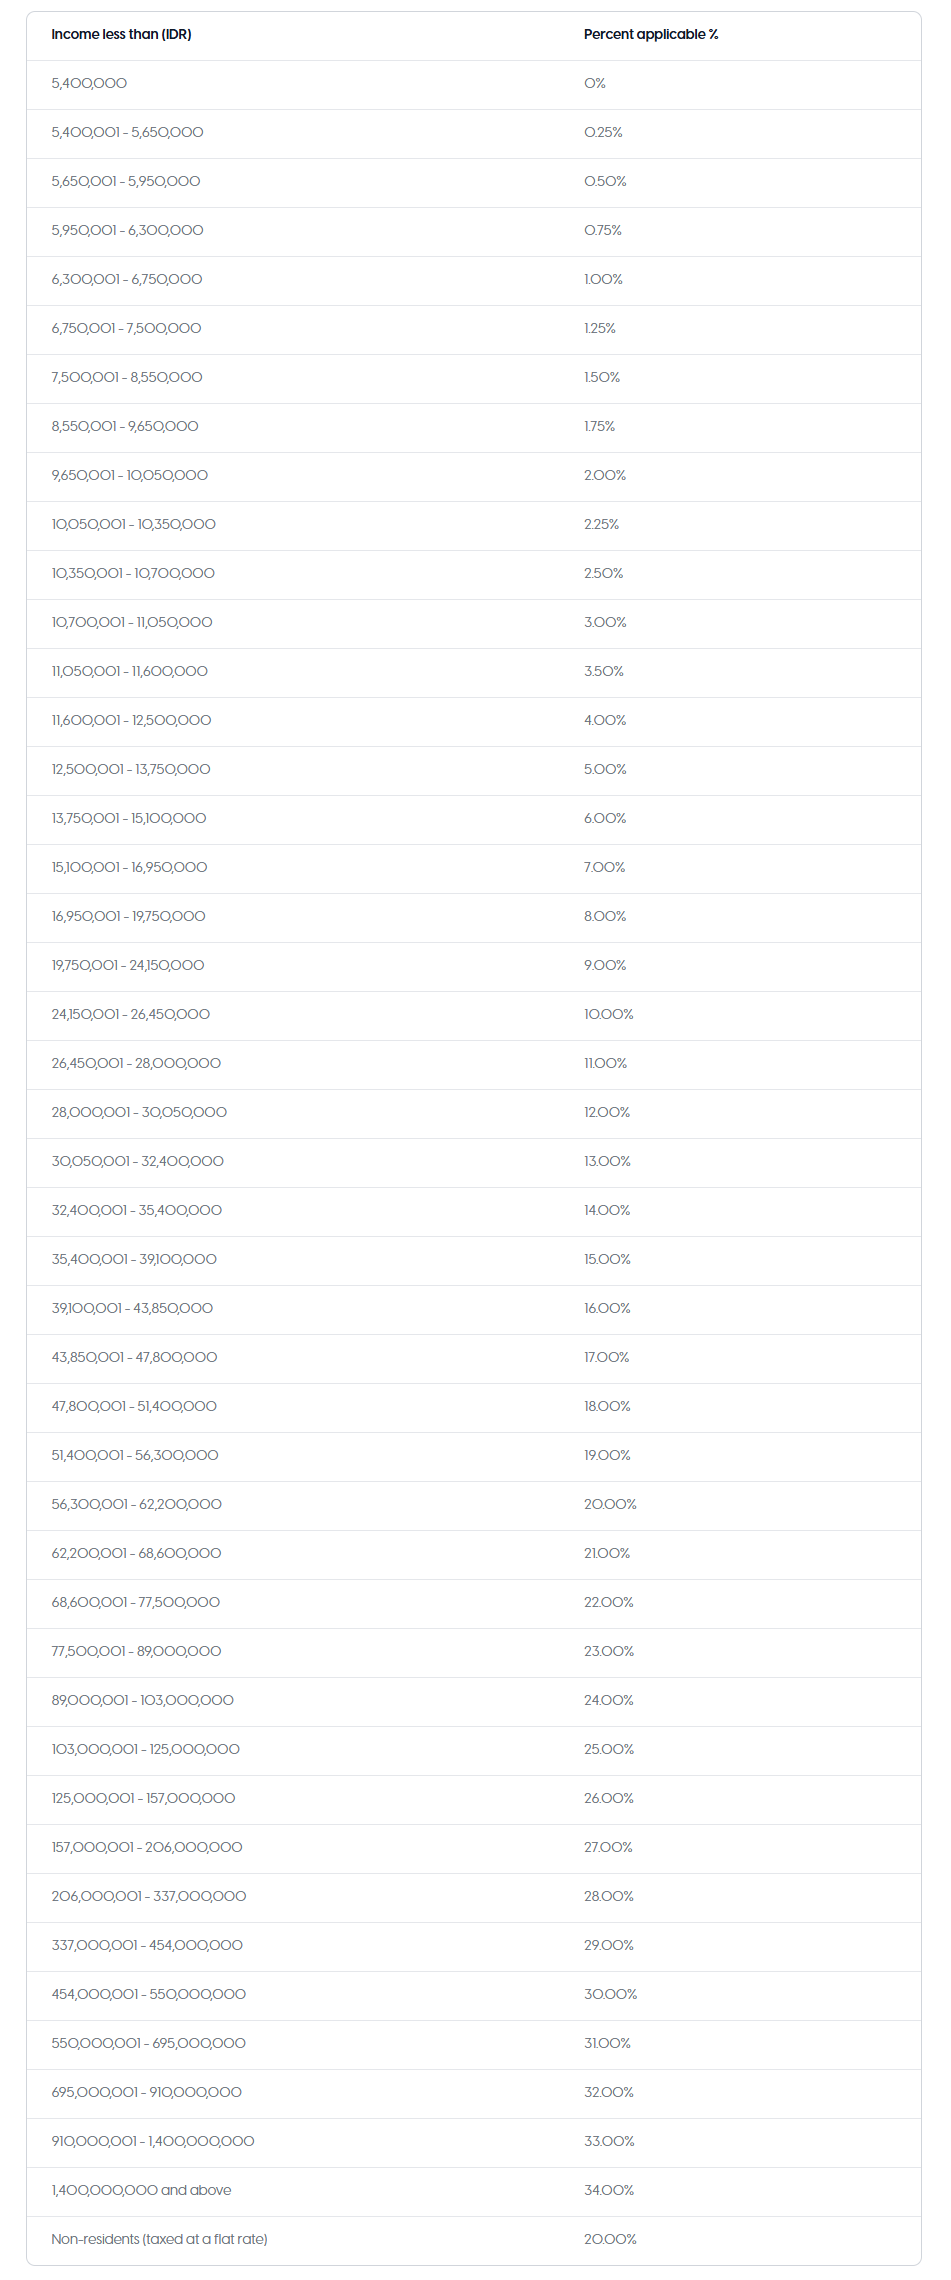Click the 0.25% rate cell

(x=603, y=132)
